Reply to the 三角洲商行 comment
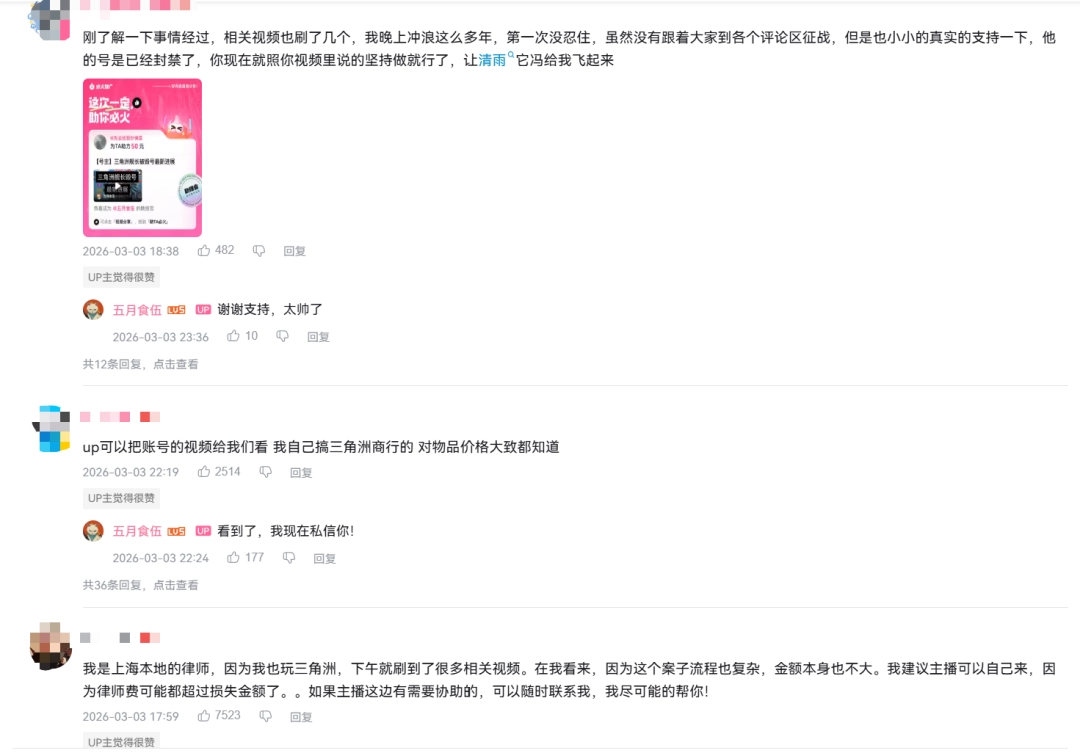The height and width of the screenshot is (753, 1080). pyautogui.click(x=301, y=473)
